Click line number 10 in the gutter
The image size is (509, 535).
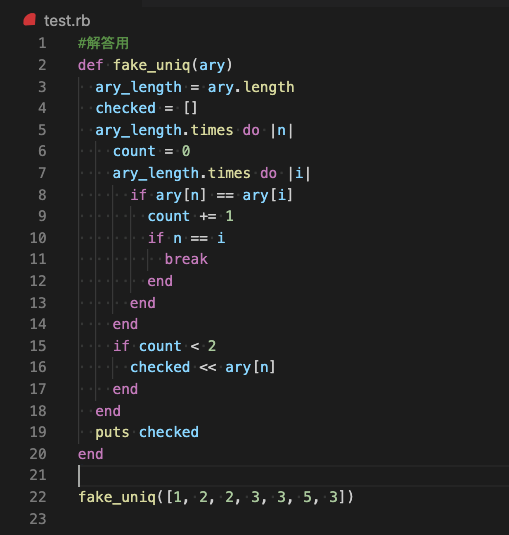point(38,238)
